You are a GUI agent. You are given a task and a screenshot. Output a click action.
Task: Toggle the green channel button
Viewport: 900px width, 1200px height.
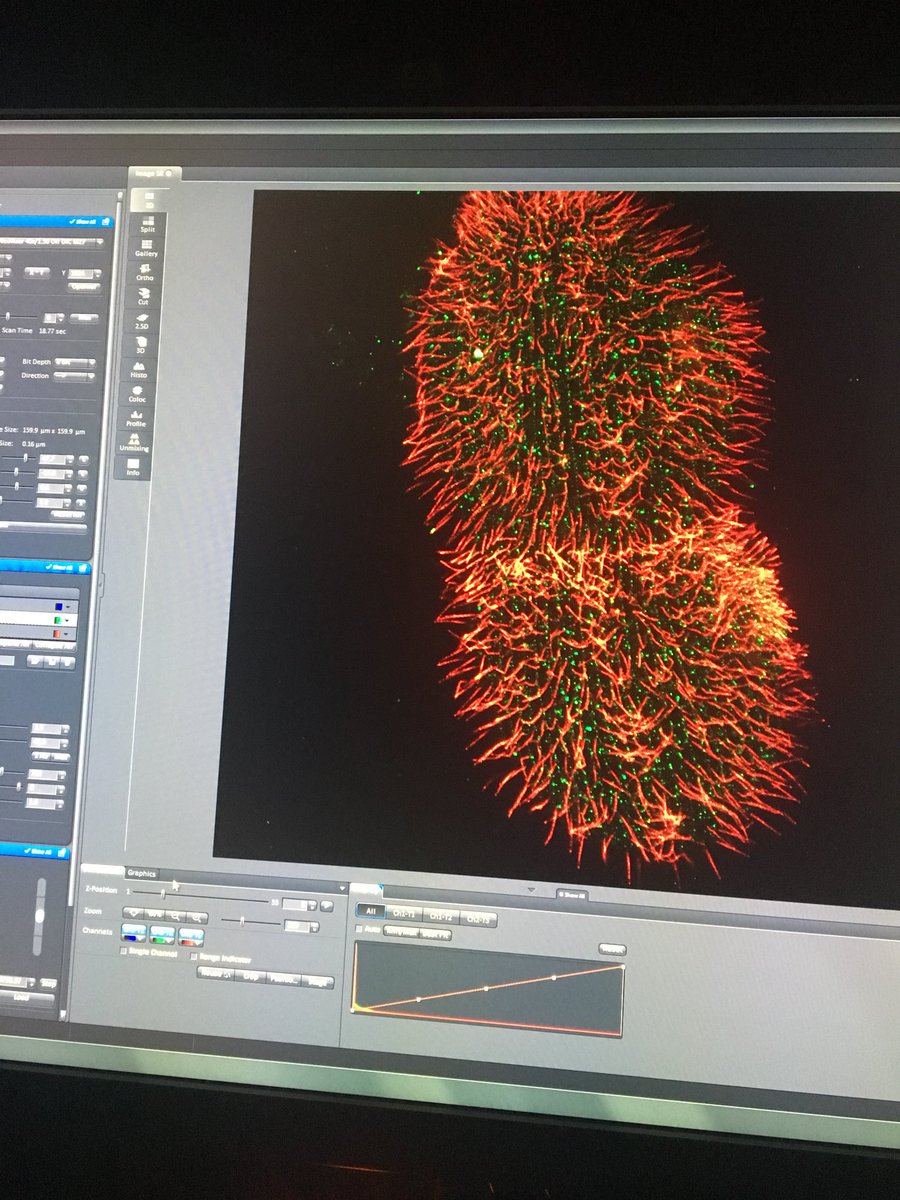point(162,935)
